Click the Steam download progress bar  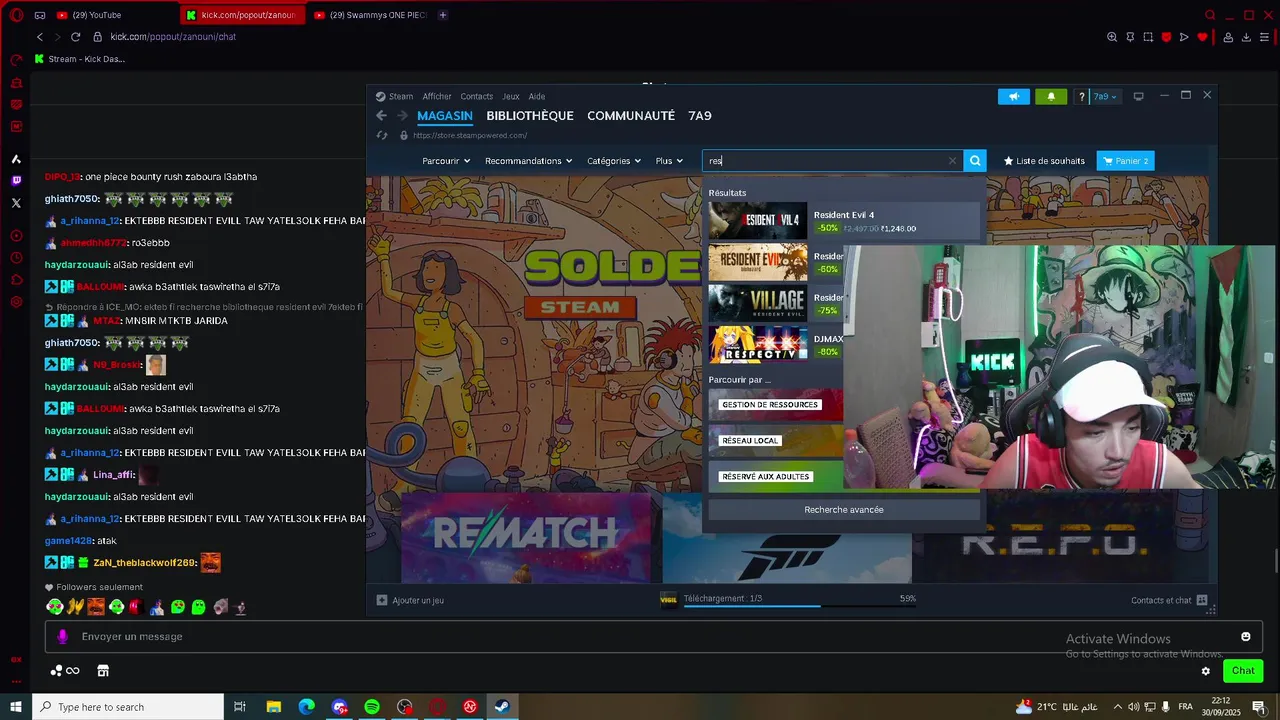point(800,604)
